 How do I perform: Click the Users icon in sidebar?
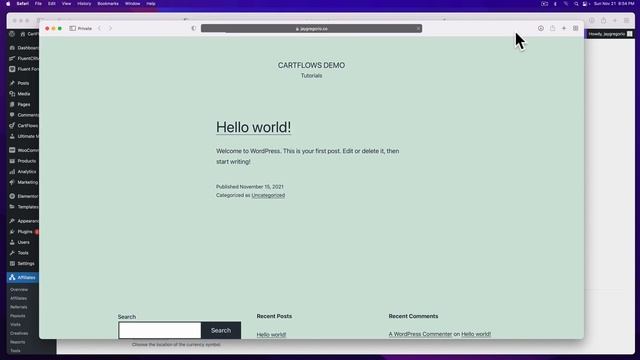12,242
